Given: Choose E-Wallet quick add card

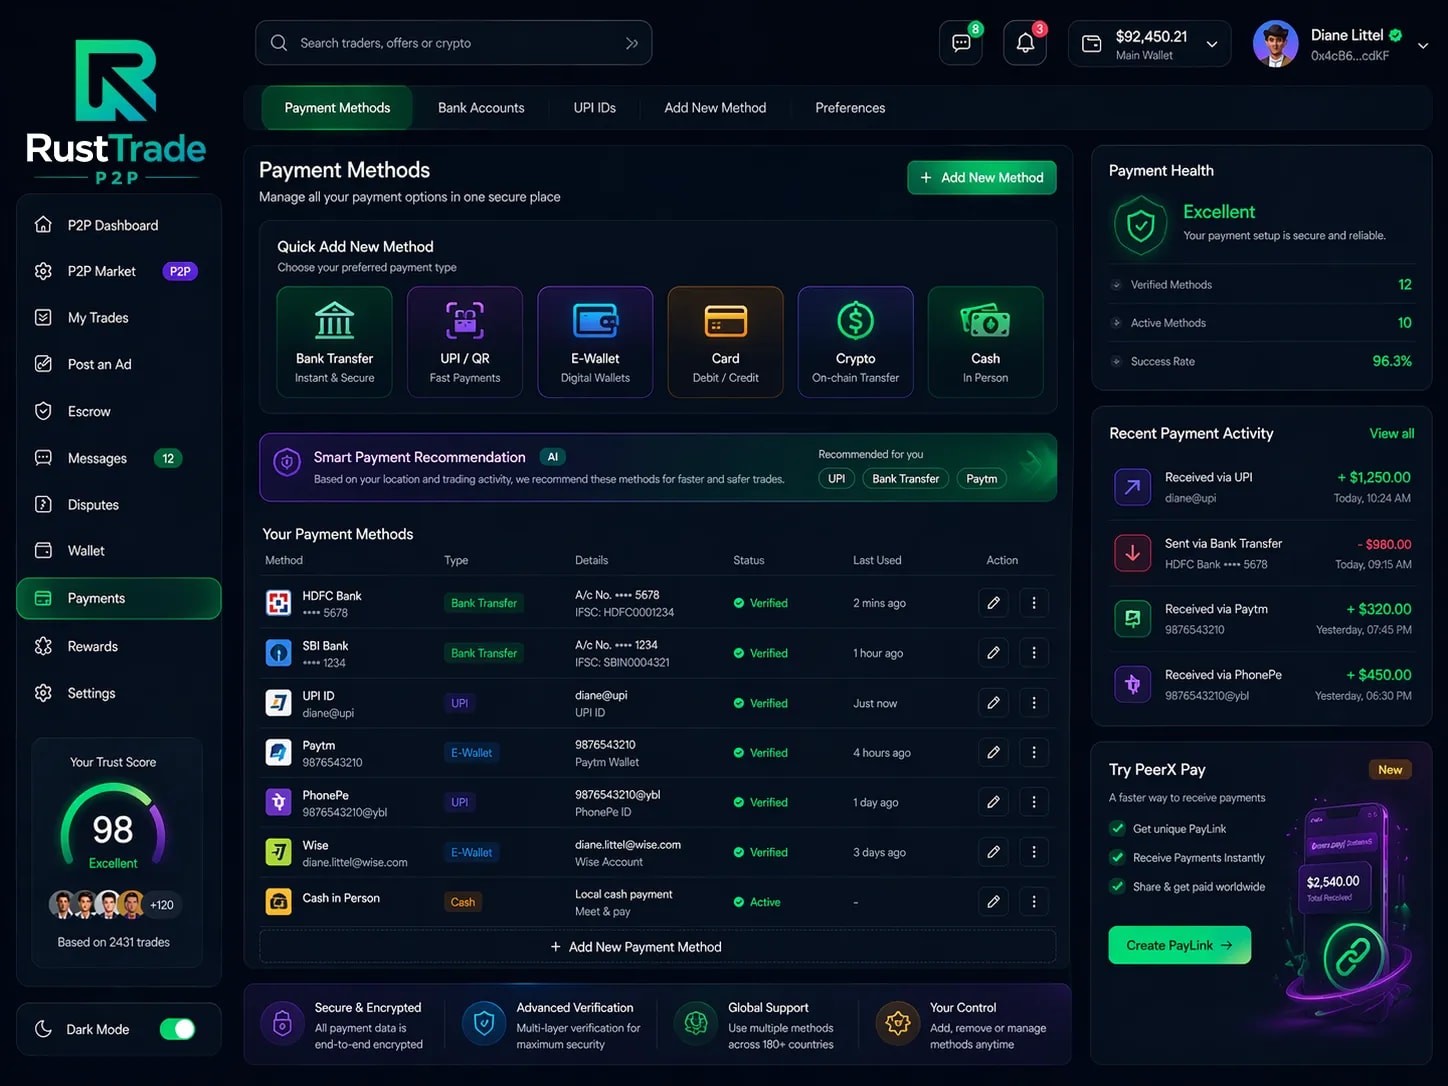Looking at the screenshot, I should click(x=595, y=342).
